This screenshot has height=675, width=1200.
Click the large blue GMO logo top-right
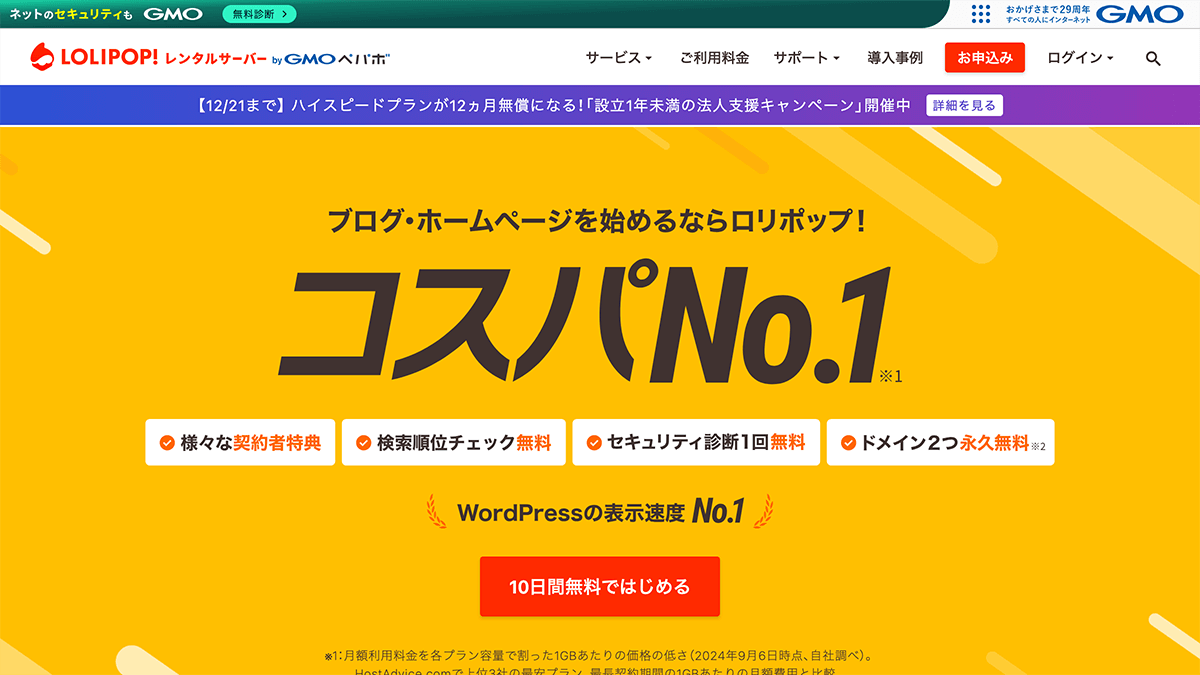click(x=1140, y=14)
